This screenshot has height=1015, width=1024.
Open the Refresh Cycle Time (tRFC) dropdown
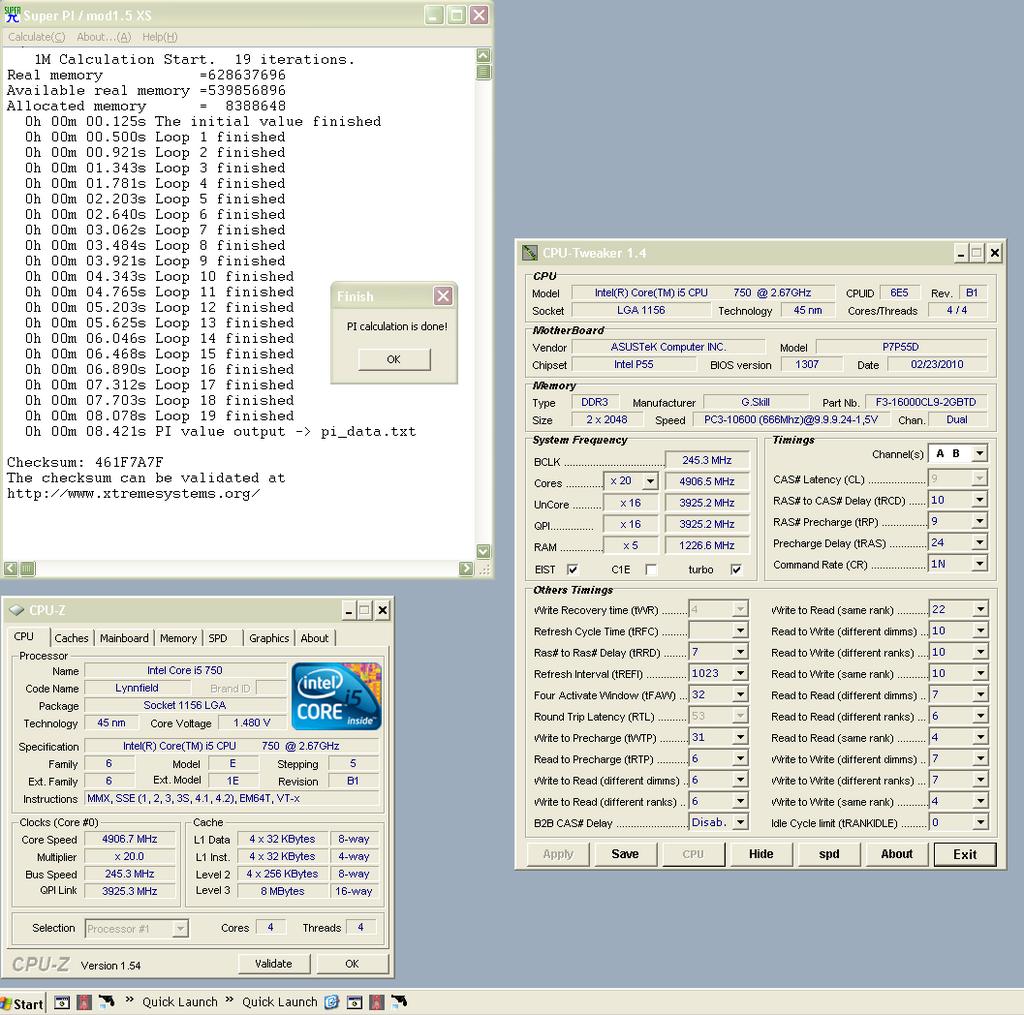[740, 631]
